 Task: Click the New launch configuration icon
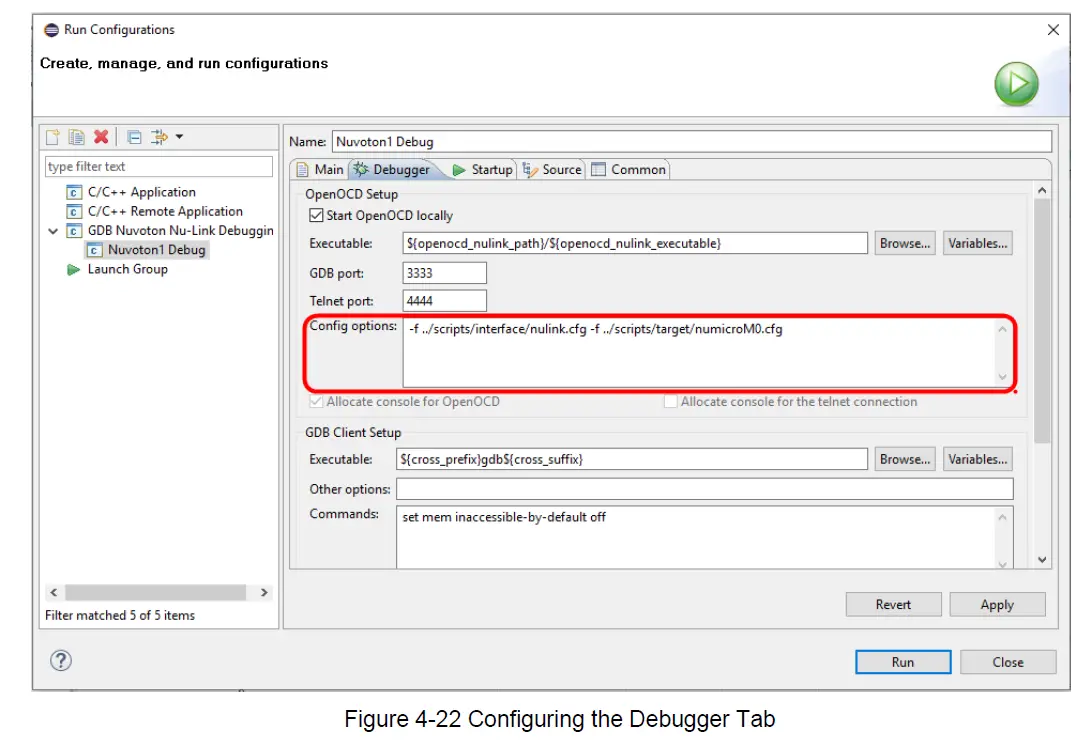click(53, 137)
